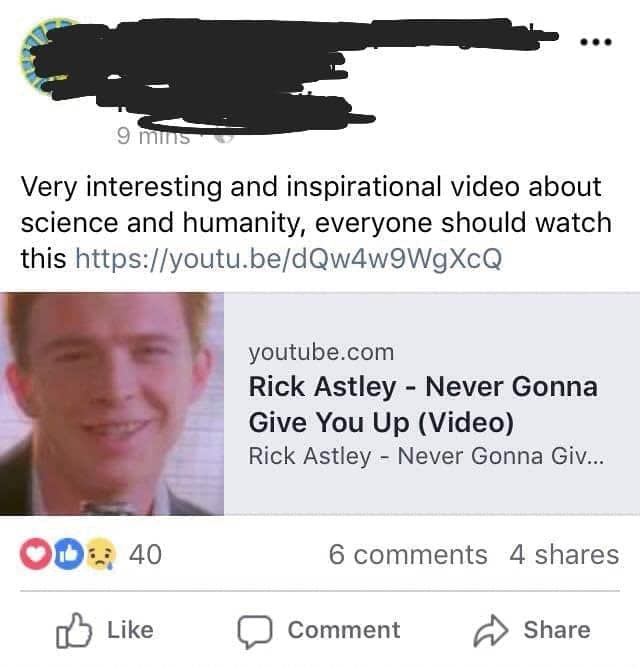640x668 pixels.
Task: Click the red heart reaction icon
Action: click(x=35, y=554)
